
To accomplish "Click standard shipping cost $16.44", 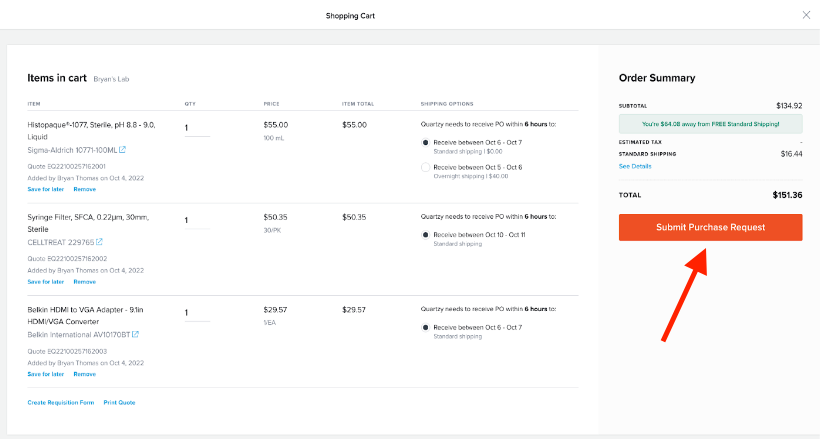I will tap(791, 154).
